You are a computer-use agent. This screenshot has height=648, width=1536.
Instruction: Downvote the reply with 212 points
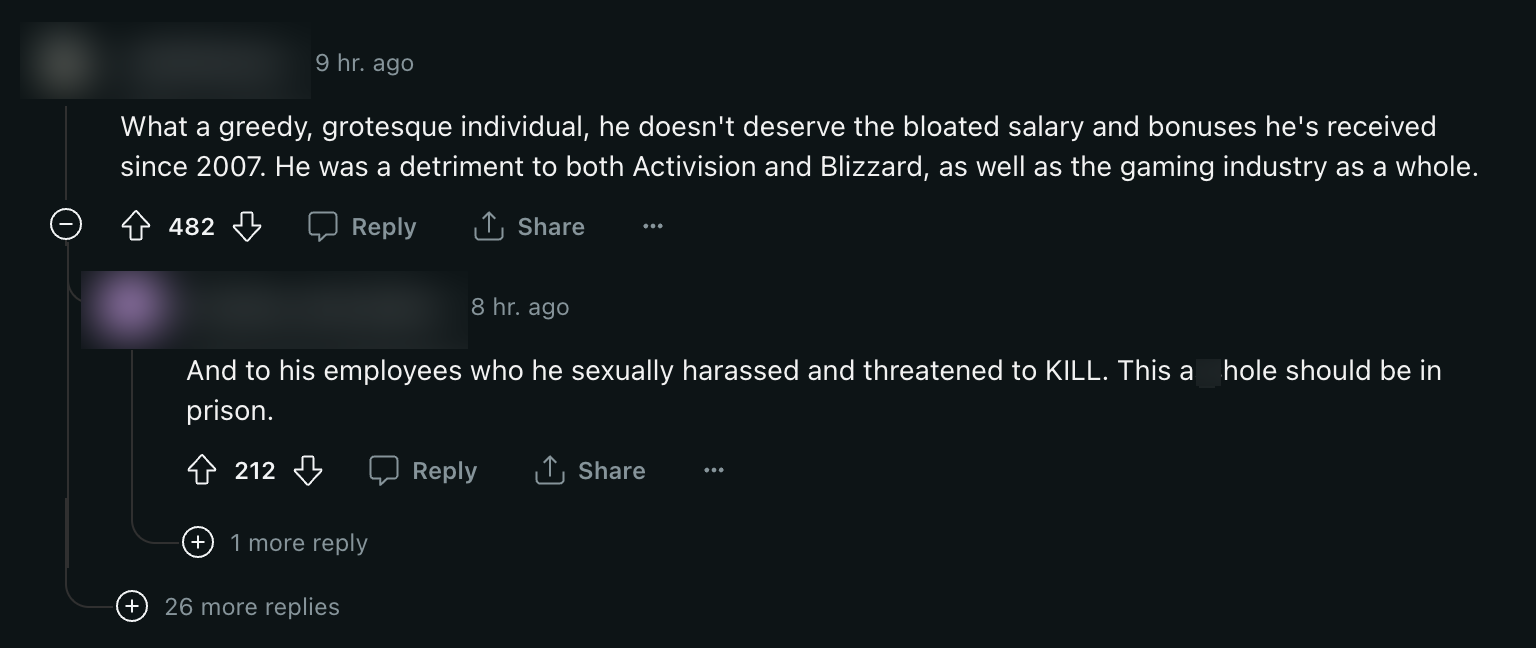[x=308, y=471]
